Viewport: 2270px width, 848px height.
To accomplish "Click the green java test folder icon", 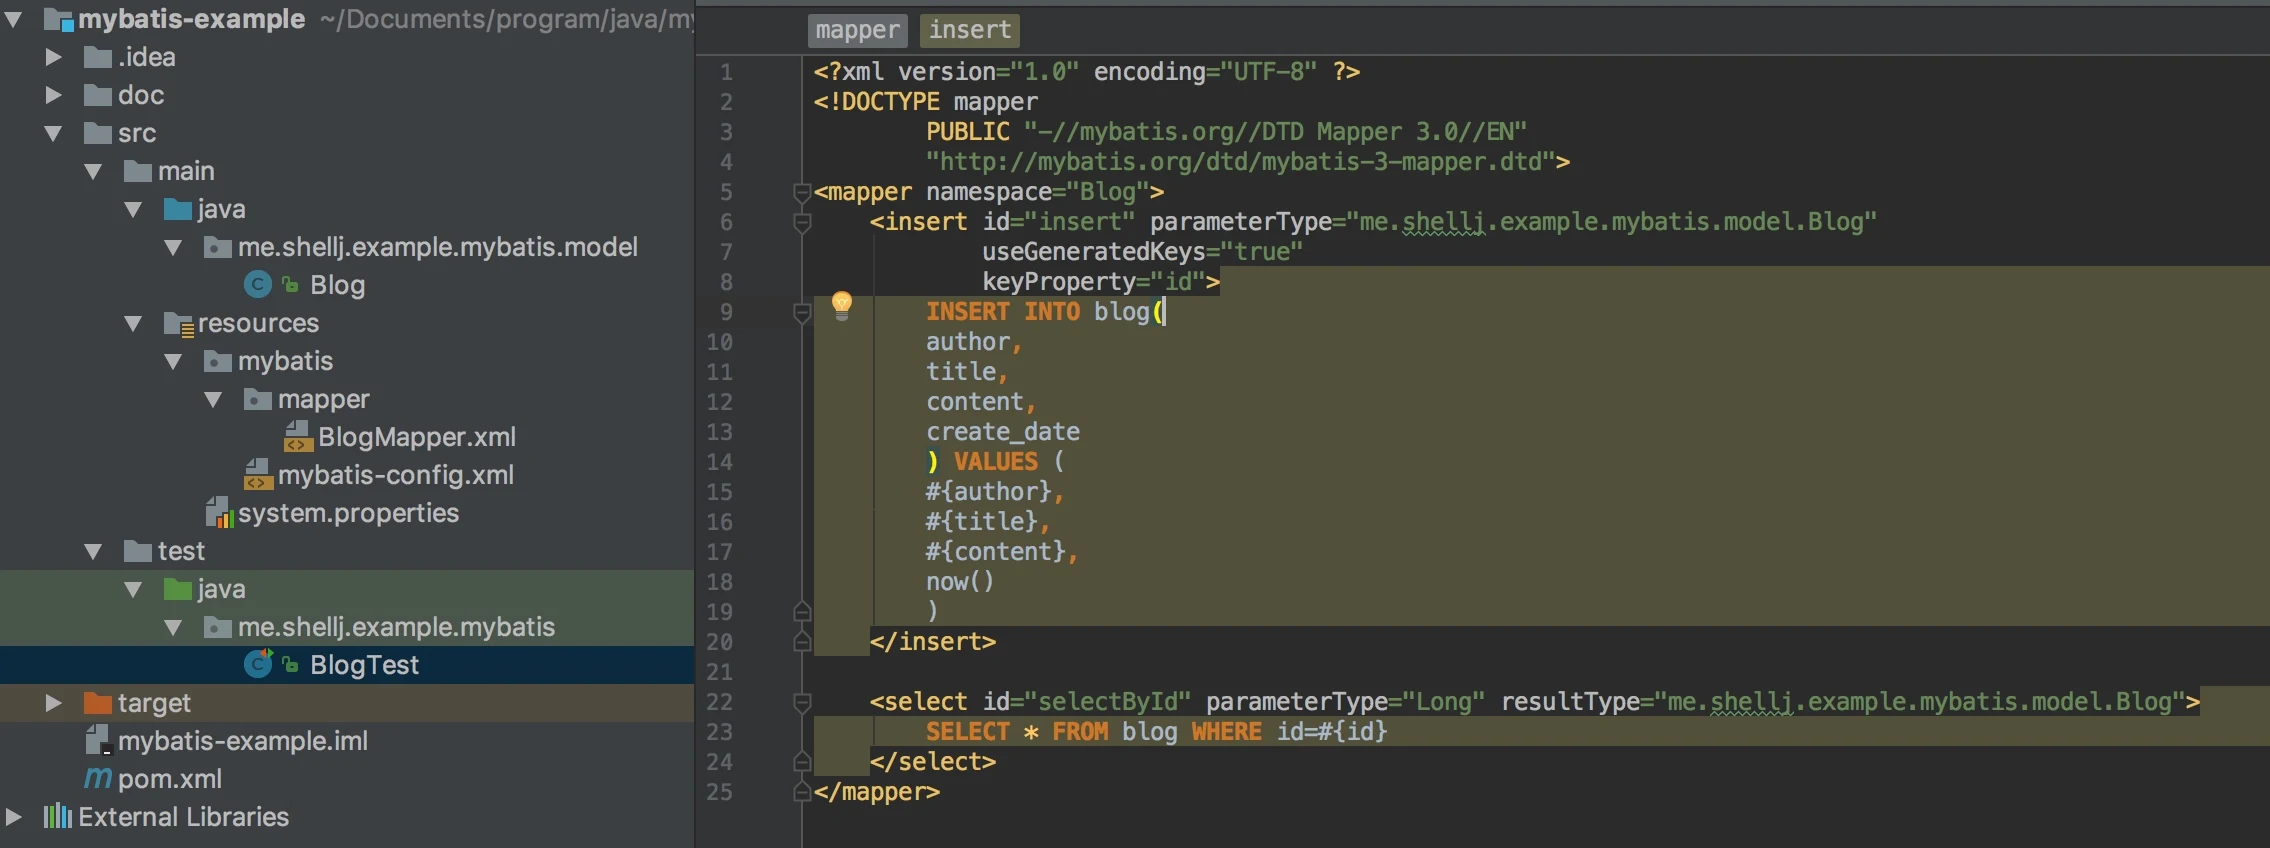I will (x=178, y=589).
